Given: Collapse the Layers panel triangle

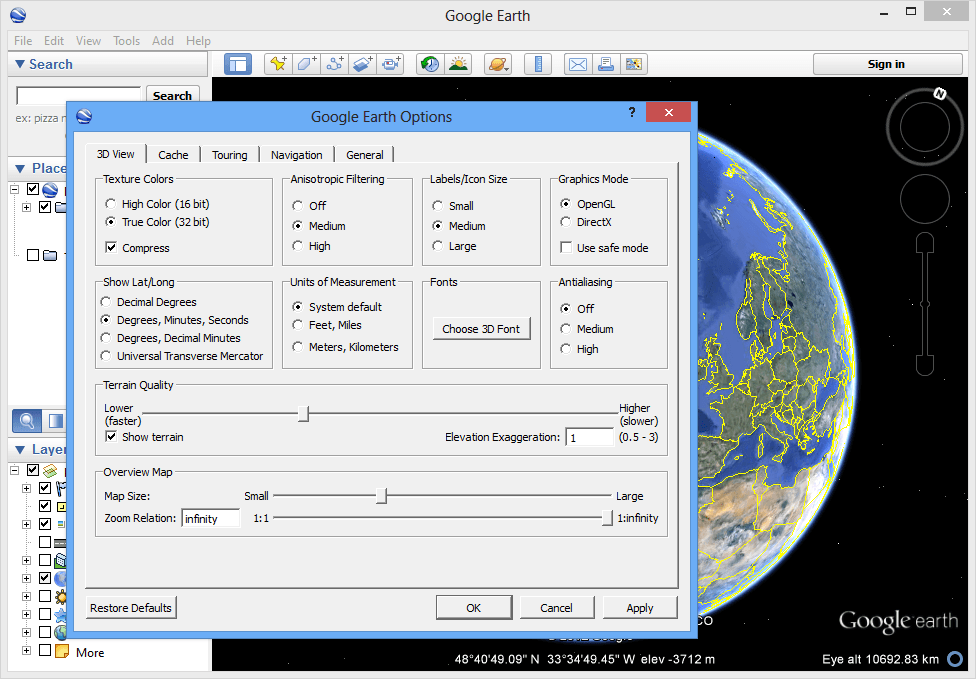Looking at the screenshot, I should click(x=20, y=449).
